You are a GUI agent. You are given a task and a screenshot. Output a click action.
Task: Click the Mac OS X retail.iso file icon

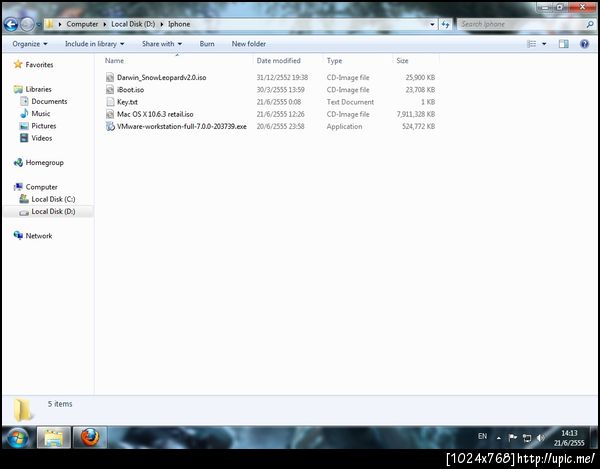tap(110, 114)
